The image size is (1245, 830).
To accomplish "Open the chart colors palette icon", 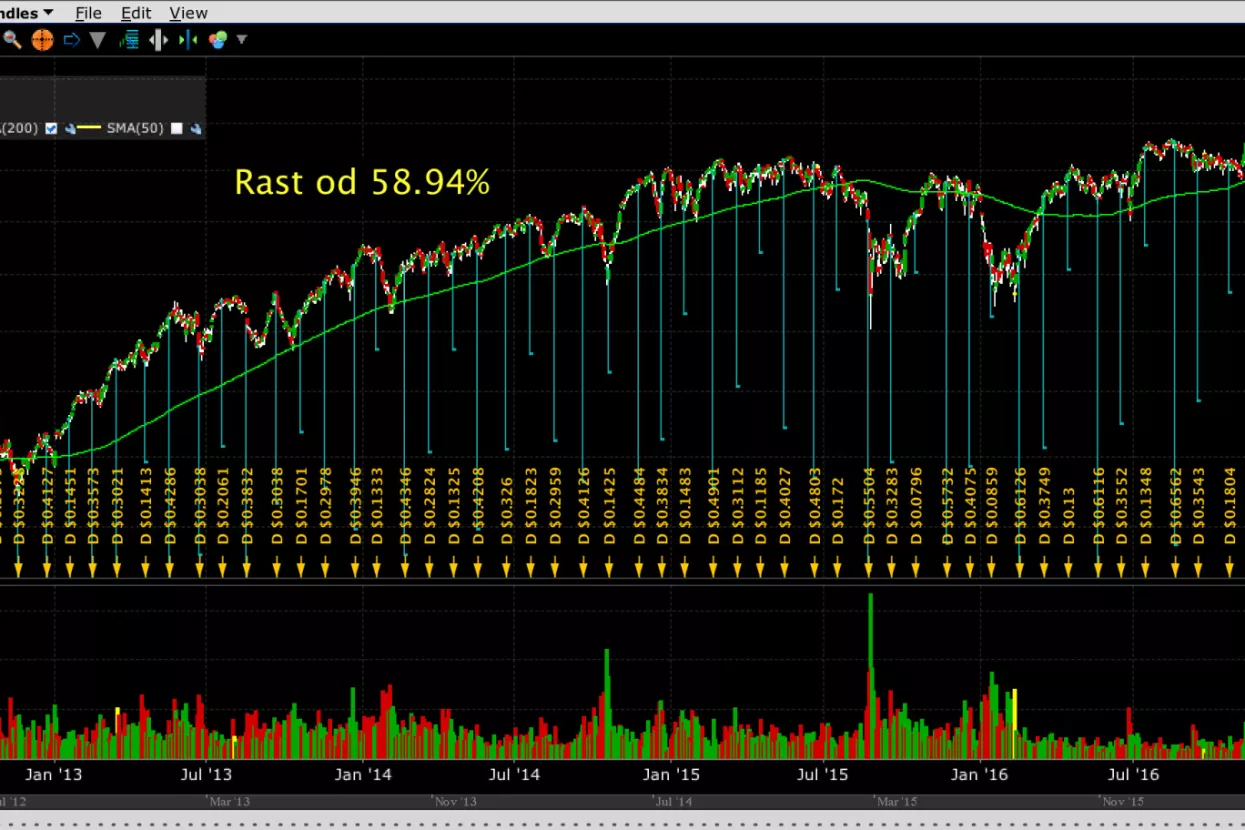I will [x=217, y=40].
